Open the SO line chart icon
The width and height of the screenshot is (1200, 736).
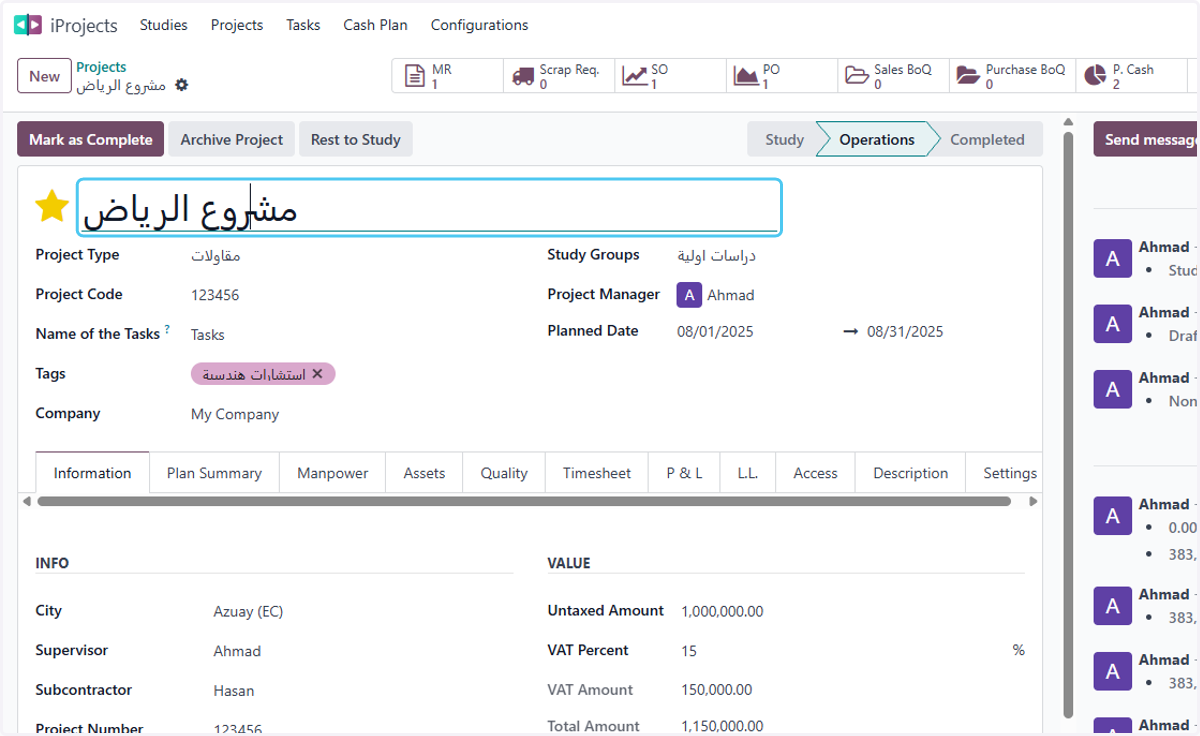(634, 76)
